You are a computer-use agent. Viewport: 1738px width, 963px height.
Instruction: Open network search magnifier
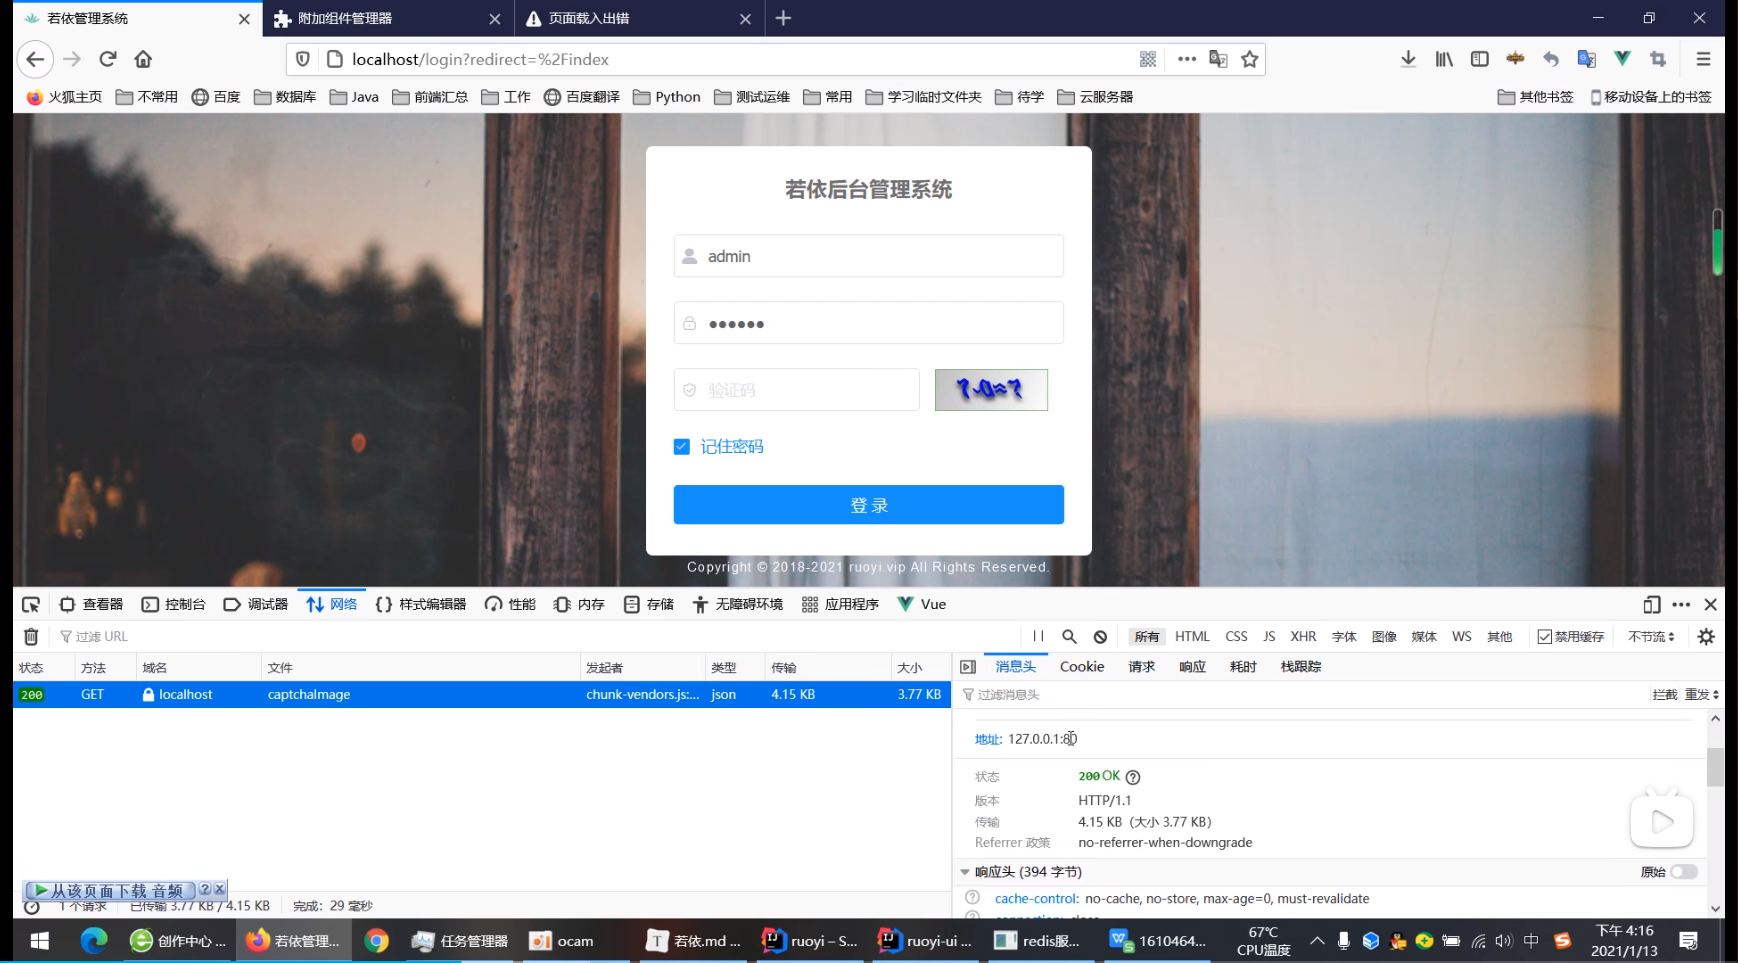[1069, 636]
